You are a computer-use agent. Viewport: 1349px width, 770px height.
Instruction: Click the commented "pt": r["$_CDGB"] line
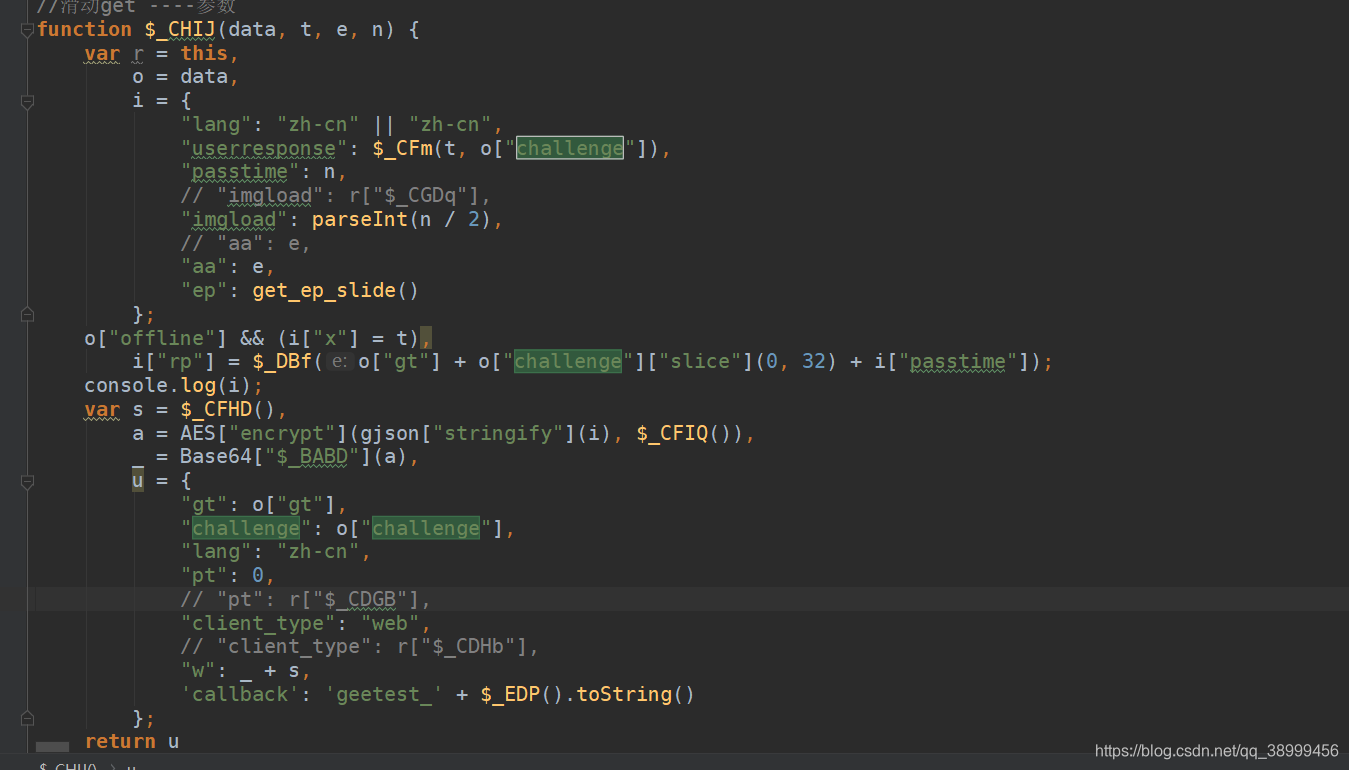[306, 599]
